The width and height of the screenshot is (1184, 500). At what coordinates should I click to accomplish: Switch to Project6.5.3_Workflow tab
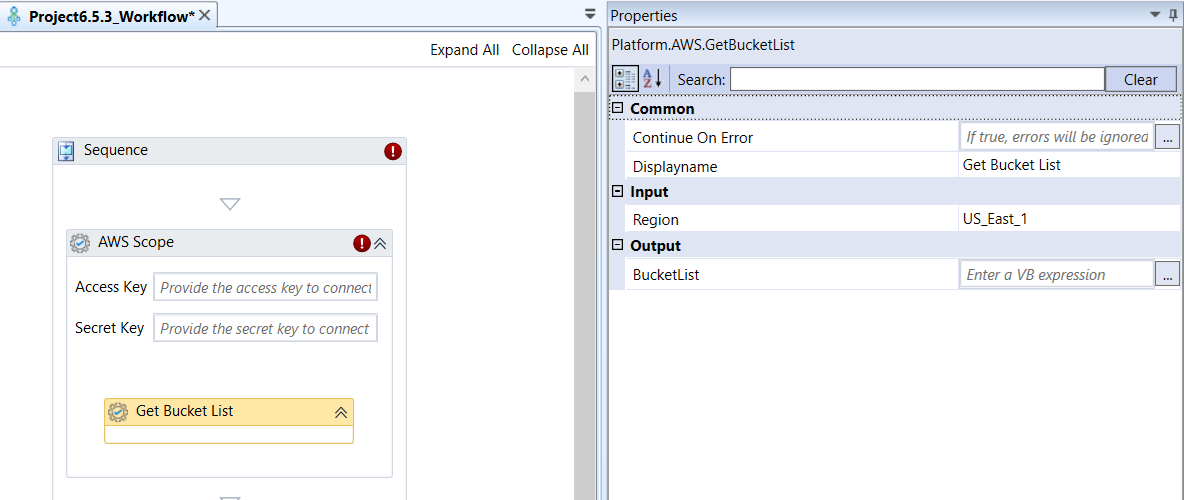(x=112, y=17)
